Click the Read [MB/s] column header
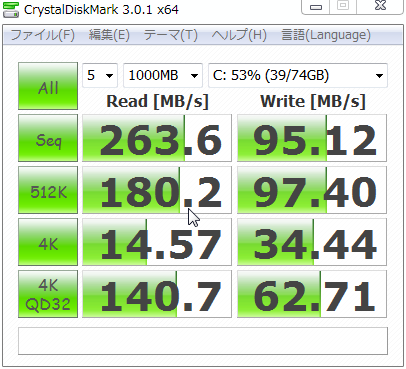 point(157,101)
